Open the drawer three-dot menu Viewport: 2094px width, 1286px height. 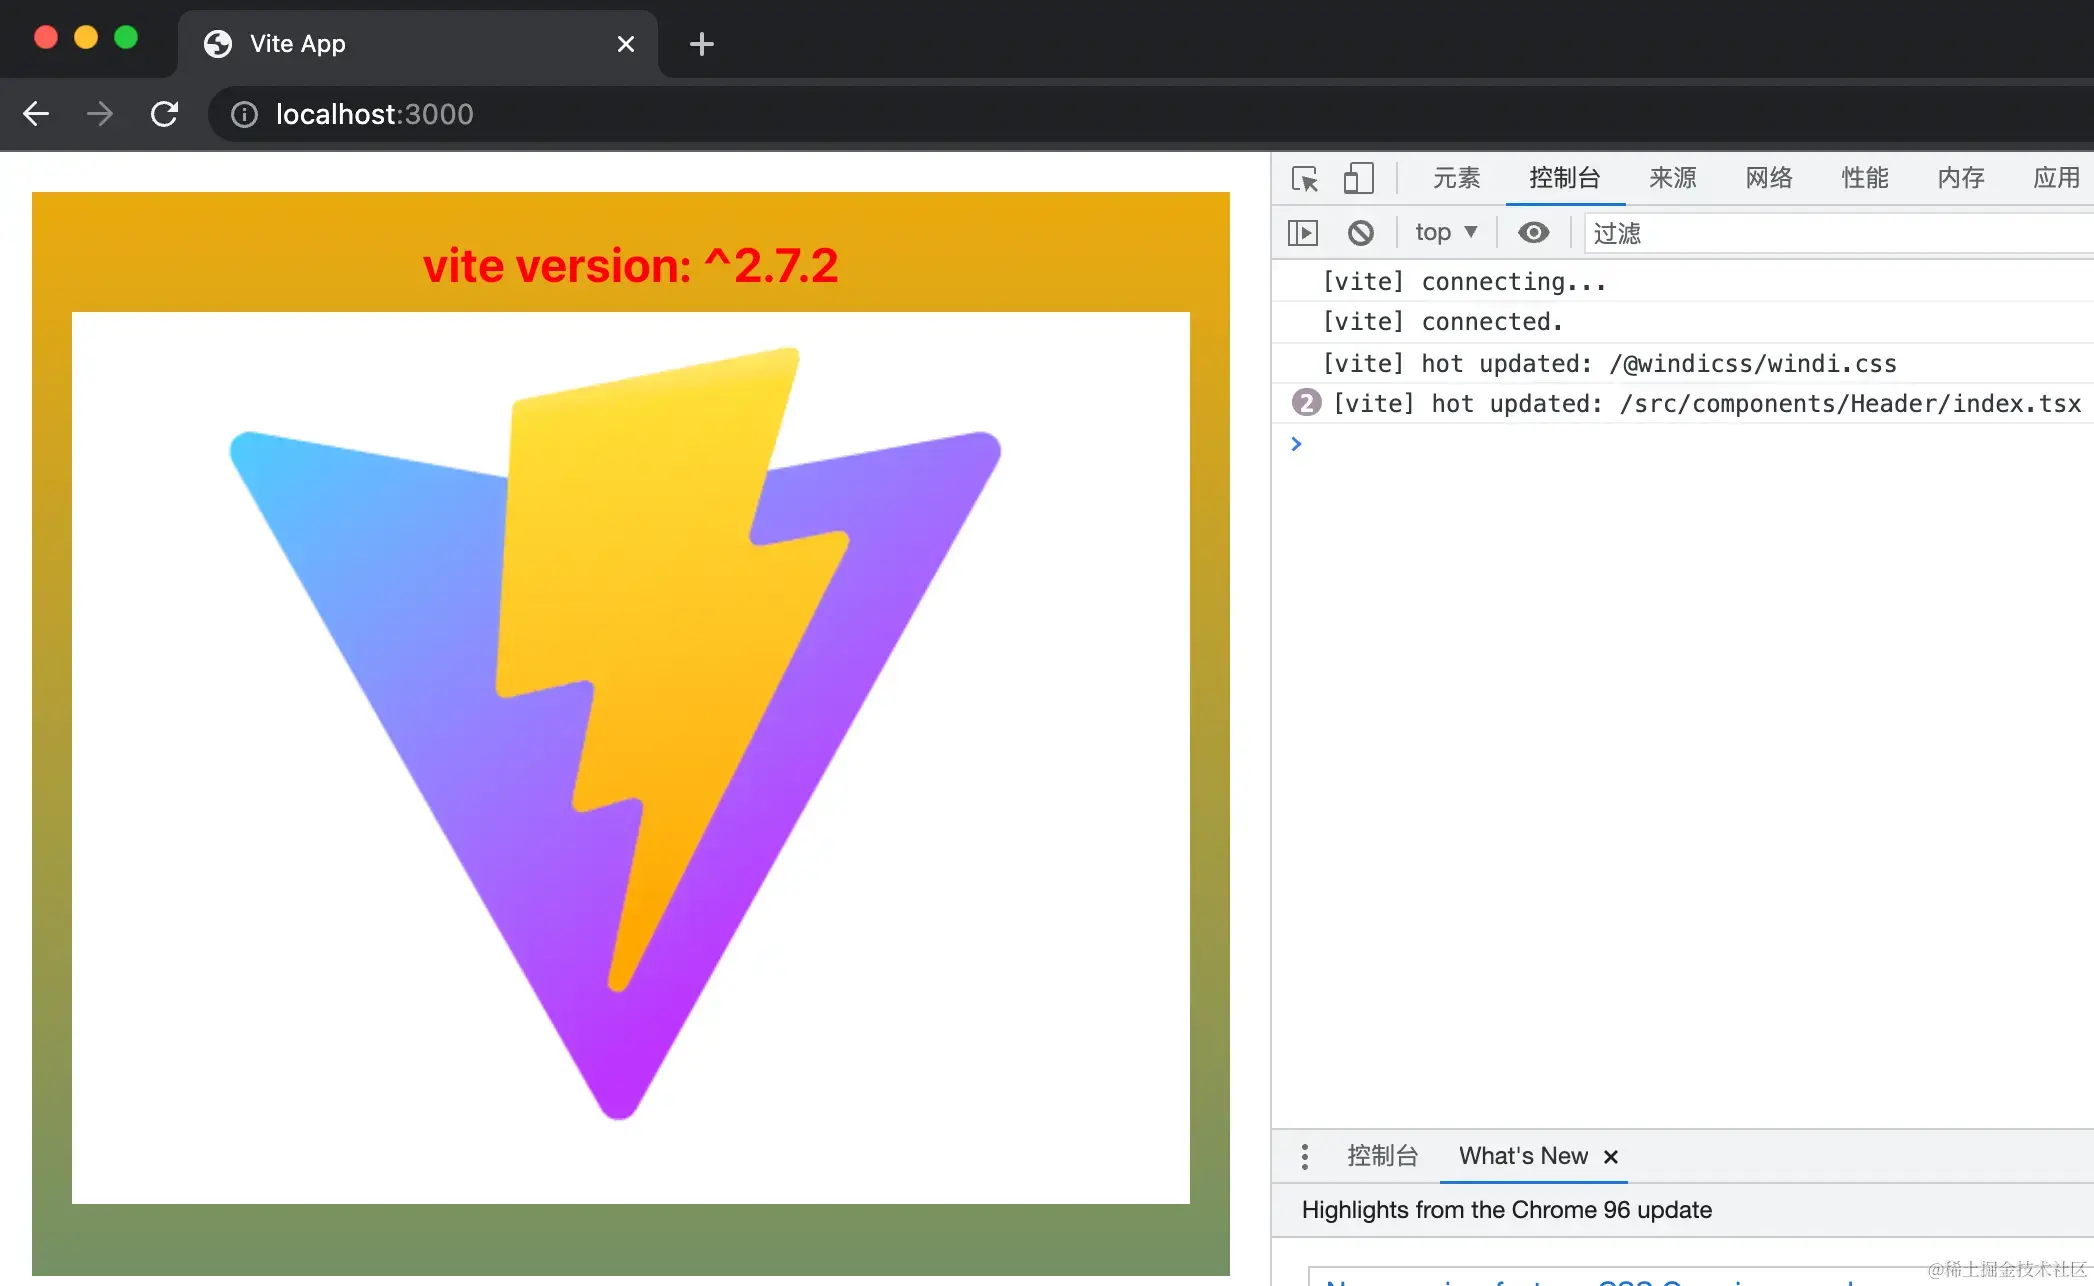pyautogui.click(x=1304, y=1157)
